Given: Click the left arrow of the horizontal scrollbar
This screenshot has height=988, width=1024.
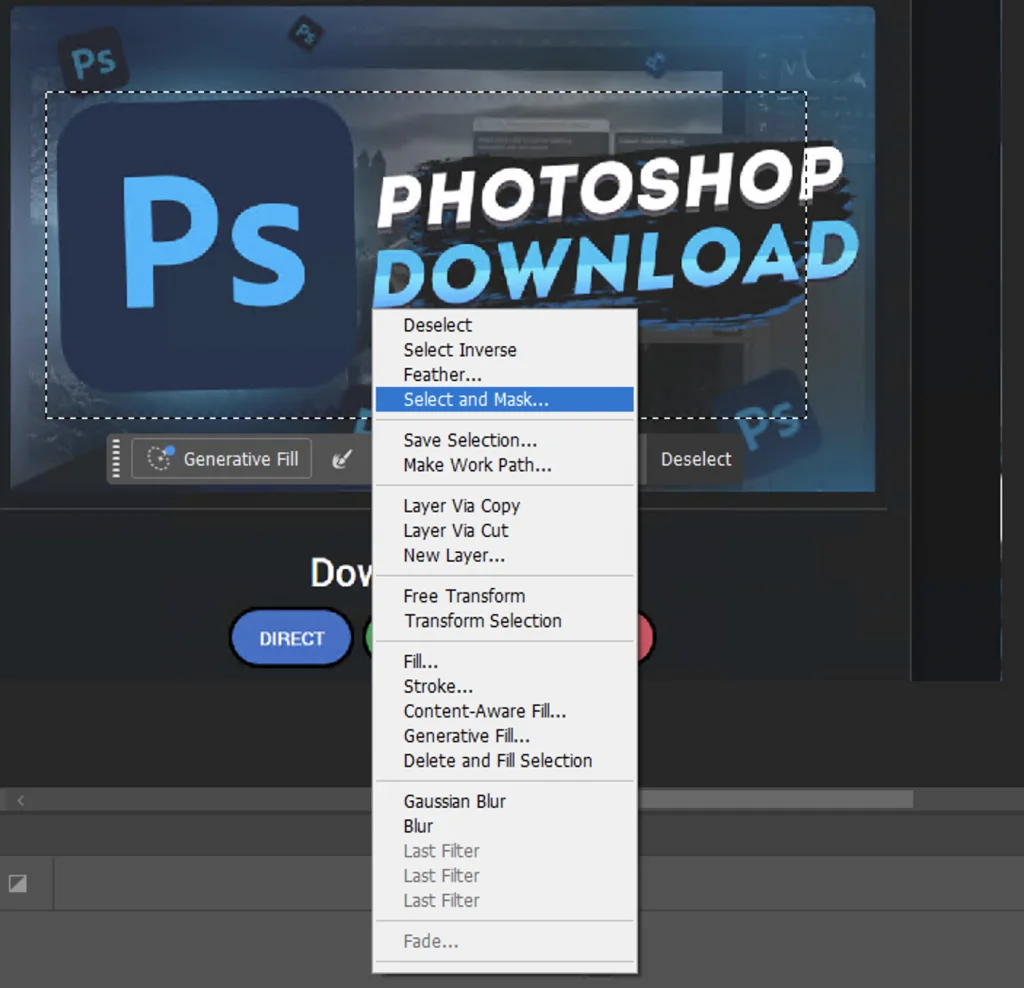Looking at the screenshot, I should tap(20, 800).
